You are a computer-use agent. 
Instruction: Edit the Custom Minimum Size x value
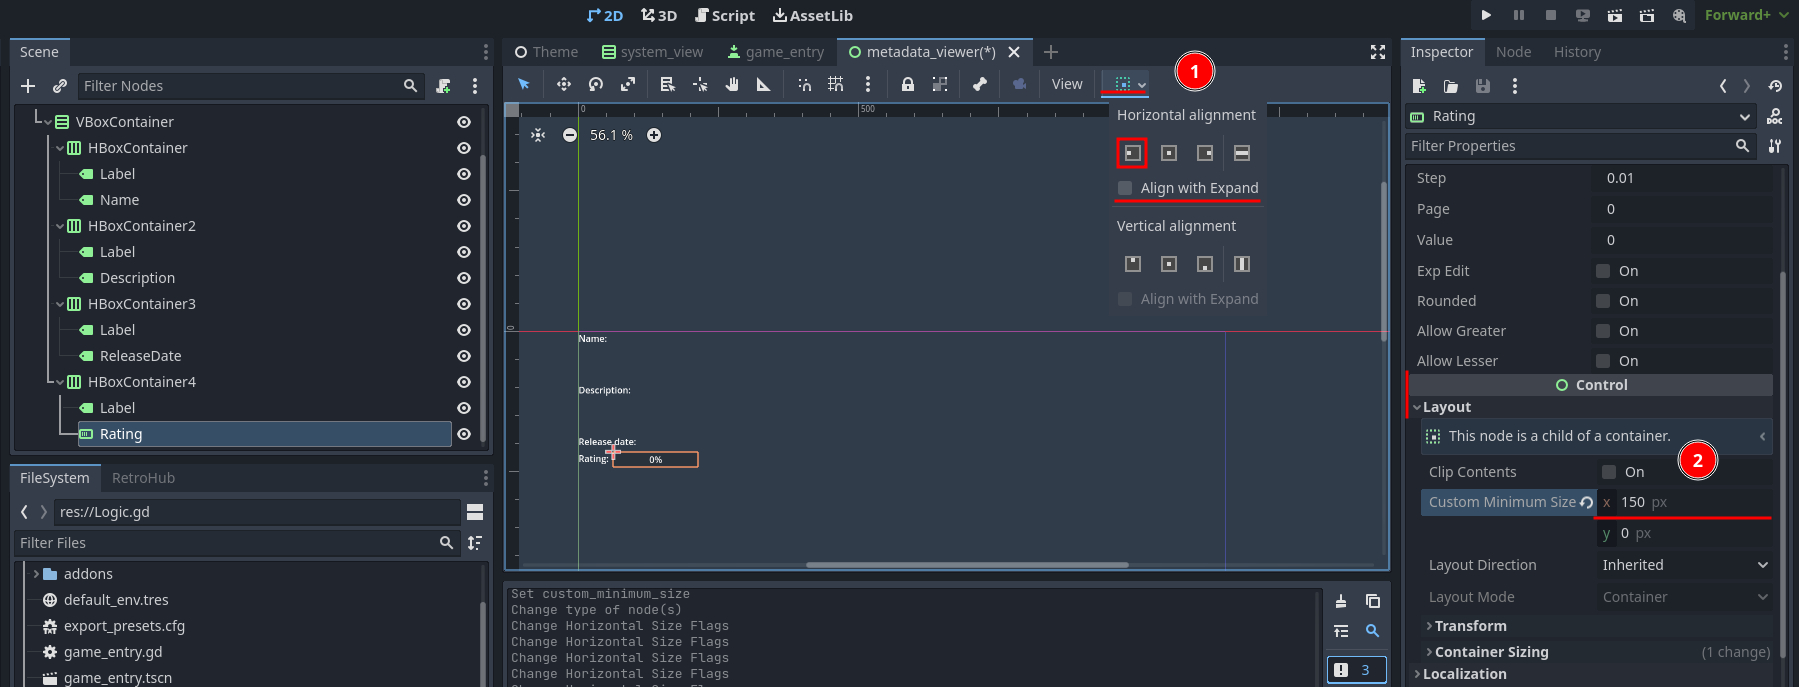pyautogui.click(x=1685, y=503)
